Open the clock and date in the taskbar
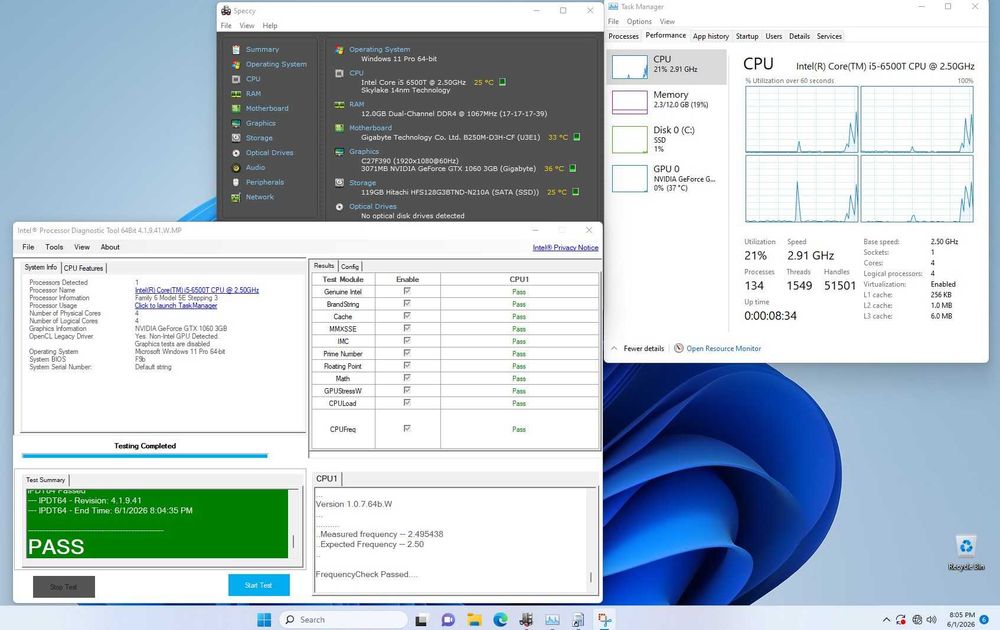The width and height of the screenshot is (1000, 630). pyautogui.click(x=960, y=620)
